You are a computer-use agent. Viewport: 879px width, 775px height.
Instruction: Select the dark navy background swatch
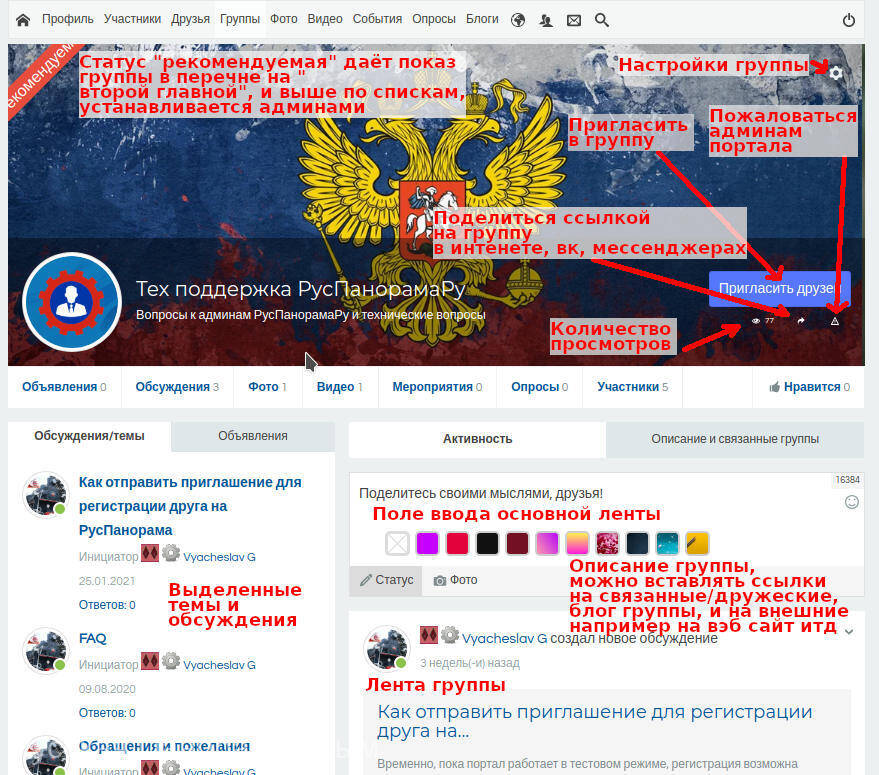(x=637, y=543)
